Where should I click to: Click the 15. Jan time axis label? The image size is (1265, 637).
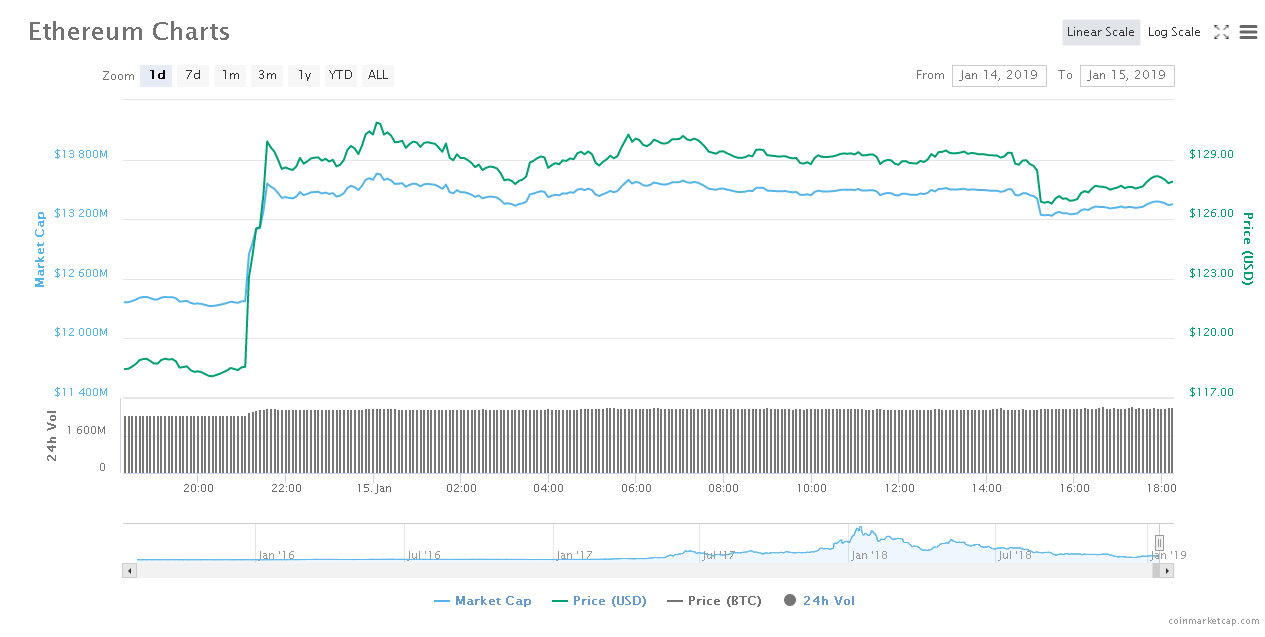374,488
